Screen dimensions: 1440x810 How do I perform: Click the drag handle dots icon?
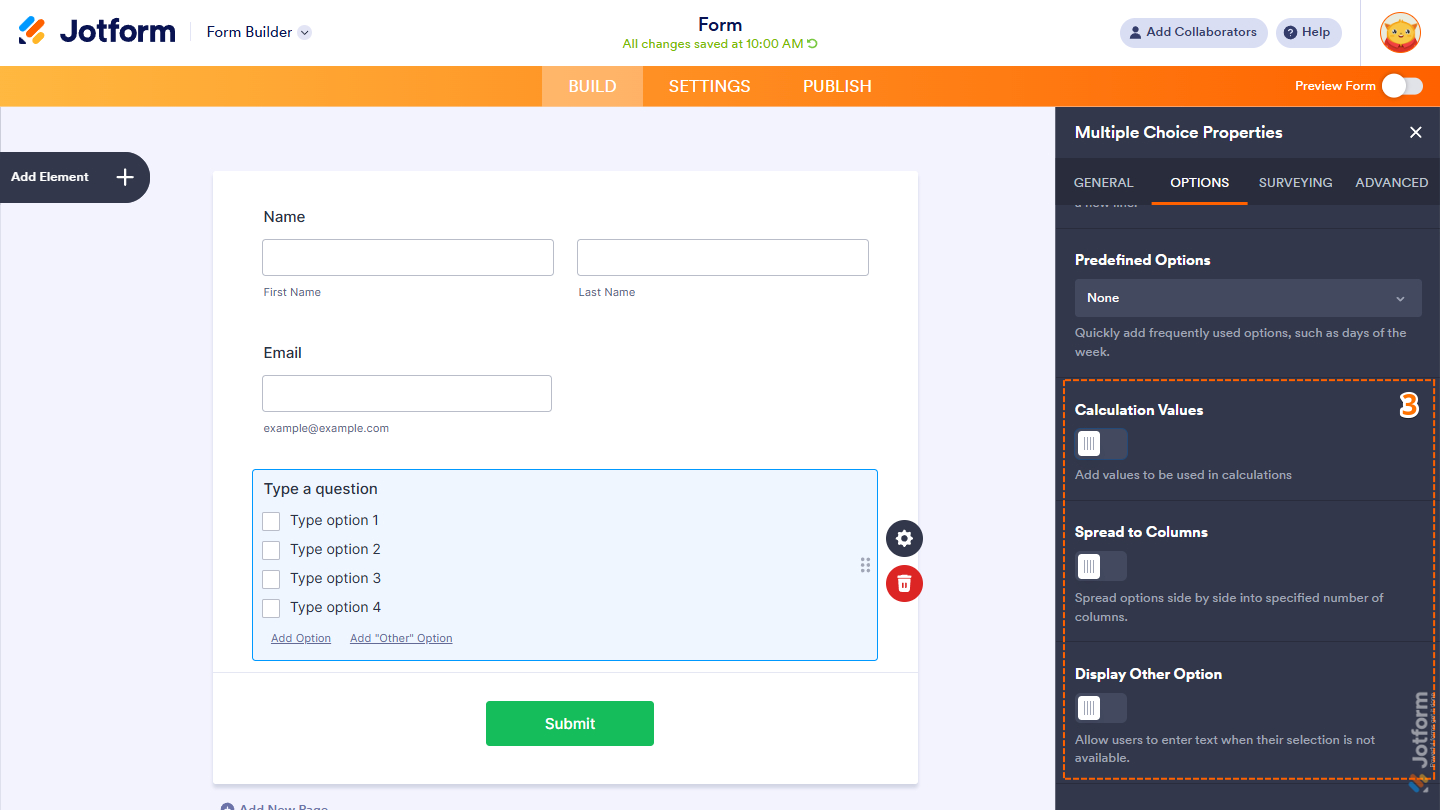point(865,565)
